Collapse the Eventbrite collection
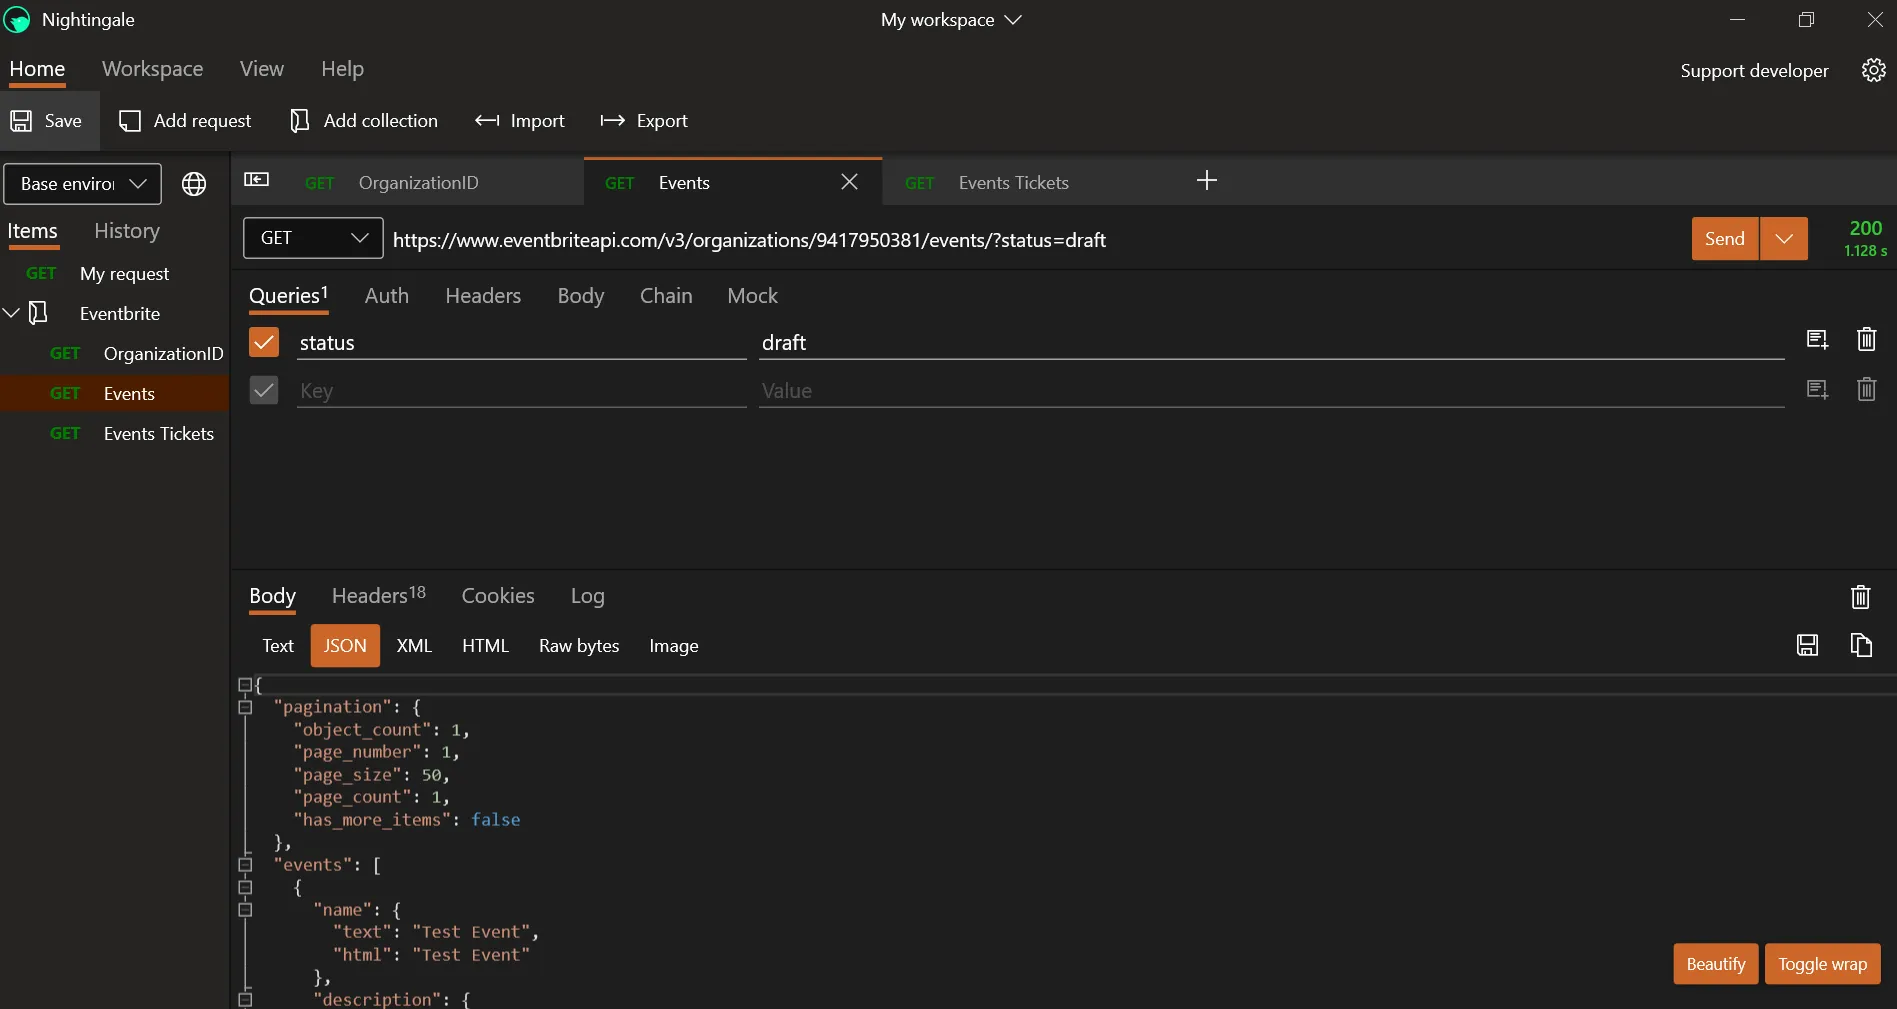 pyautogui.click(x=12, y=313)
